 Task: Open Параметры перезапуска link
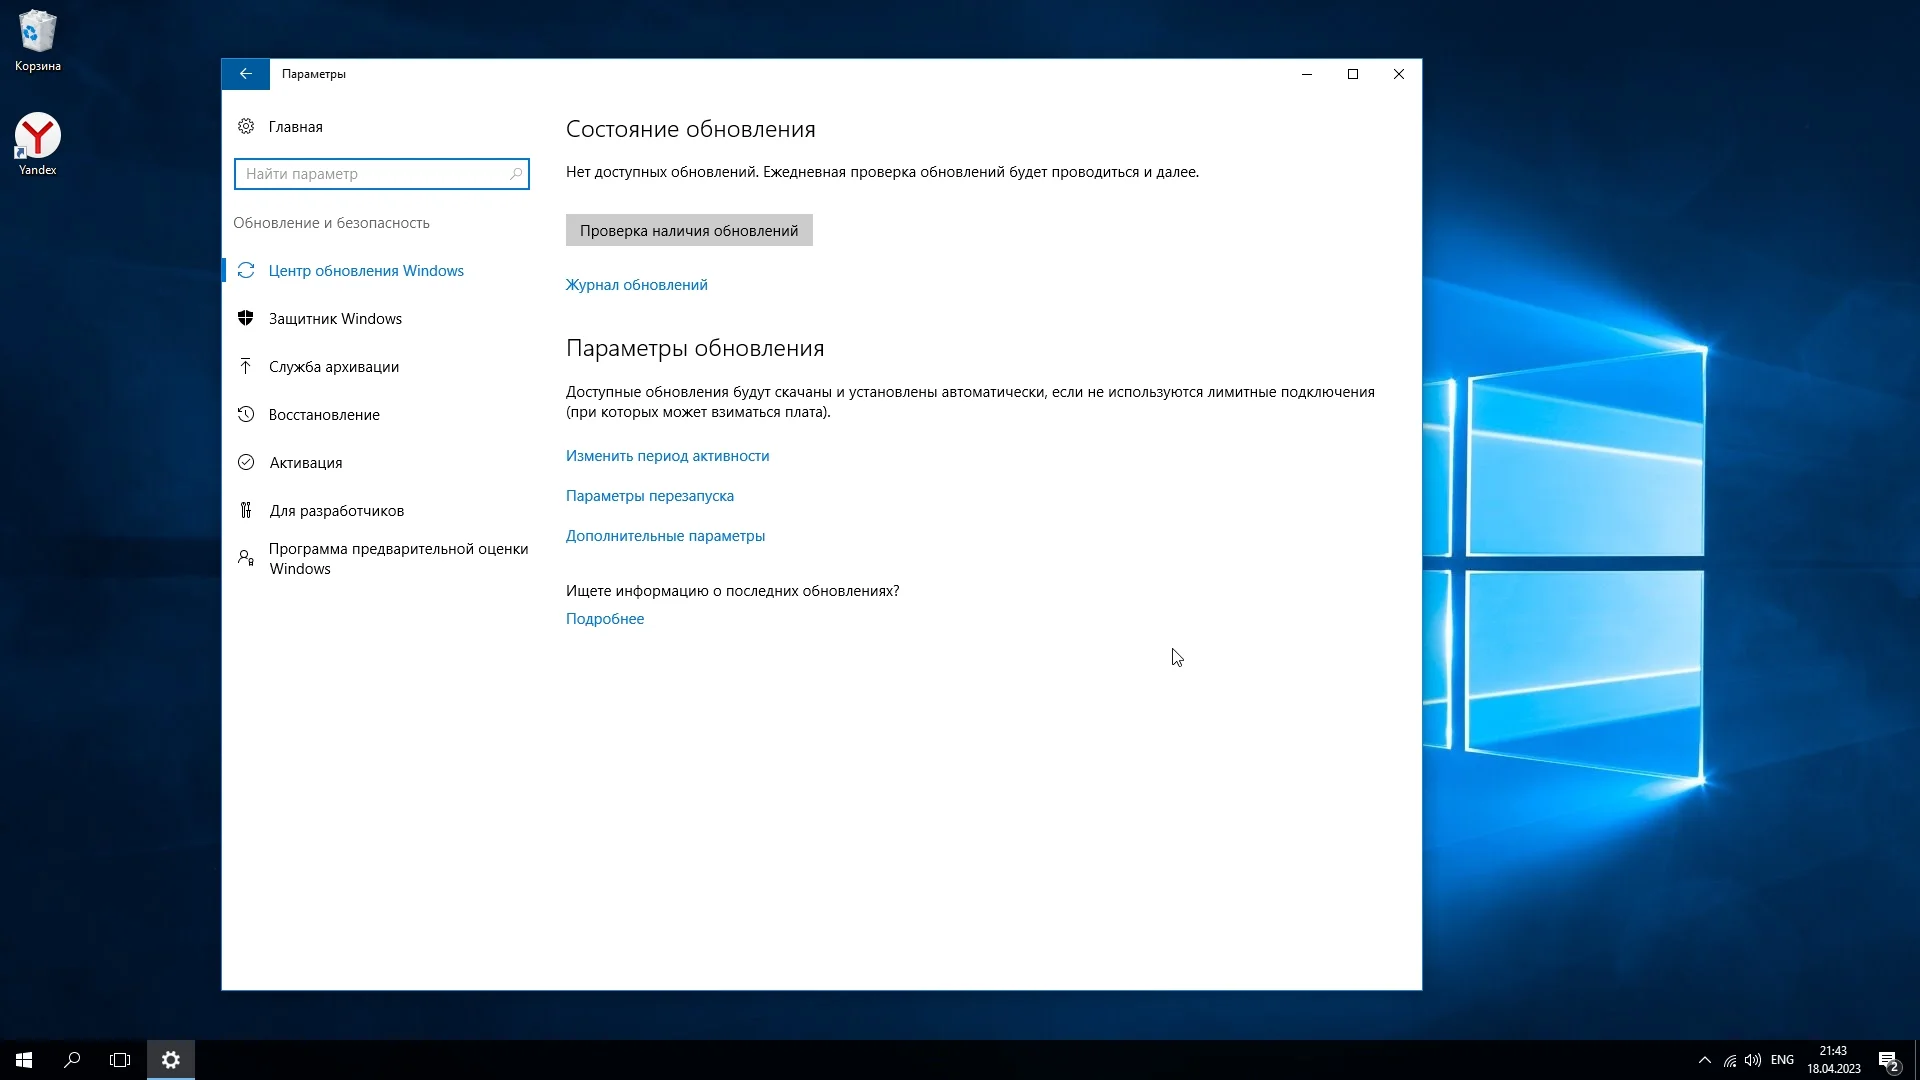click(649, 496)
